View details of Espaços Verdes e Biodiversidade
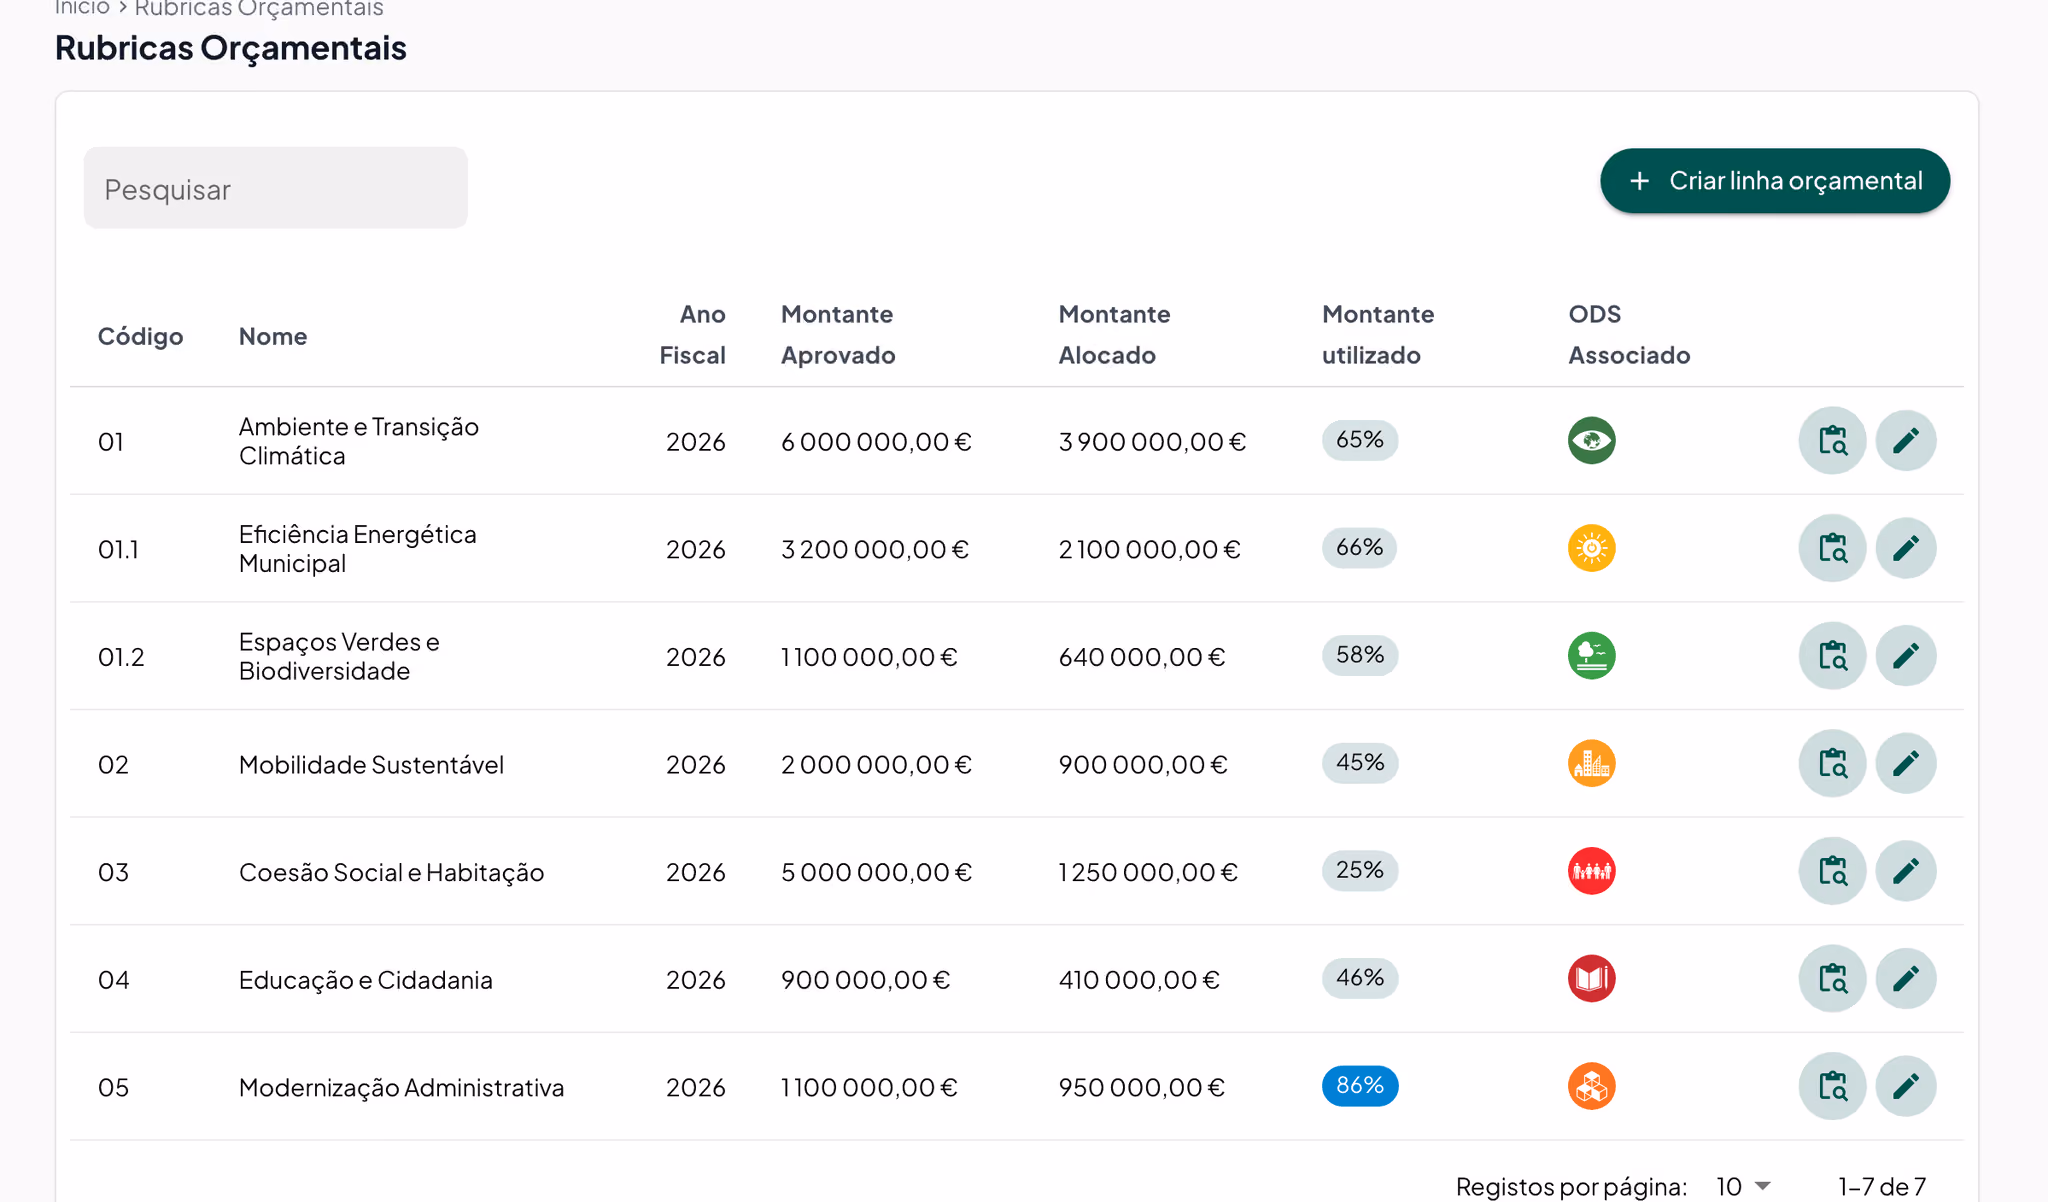This screenshot has height=1202, width=2048. coord(1832,656)
